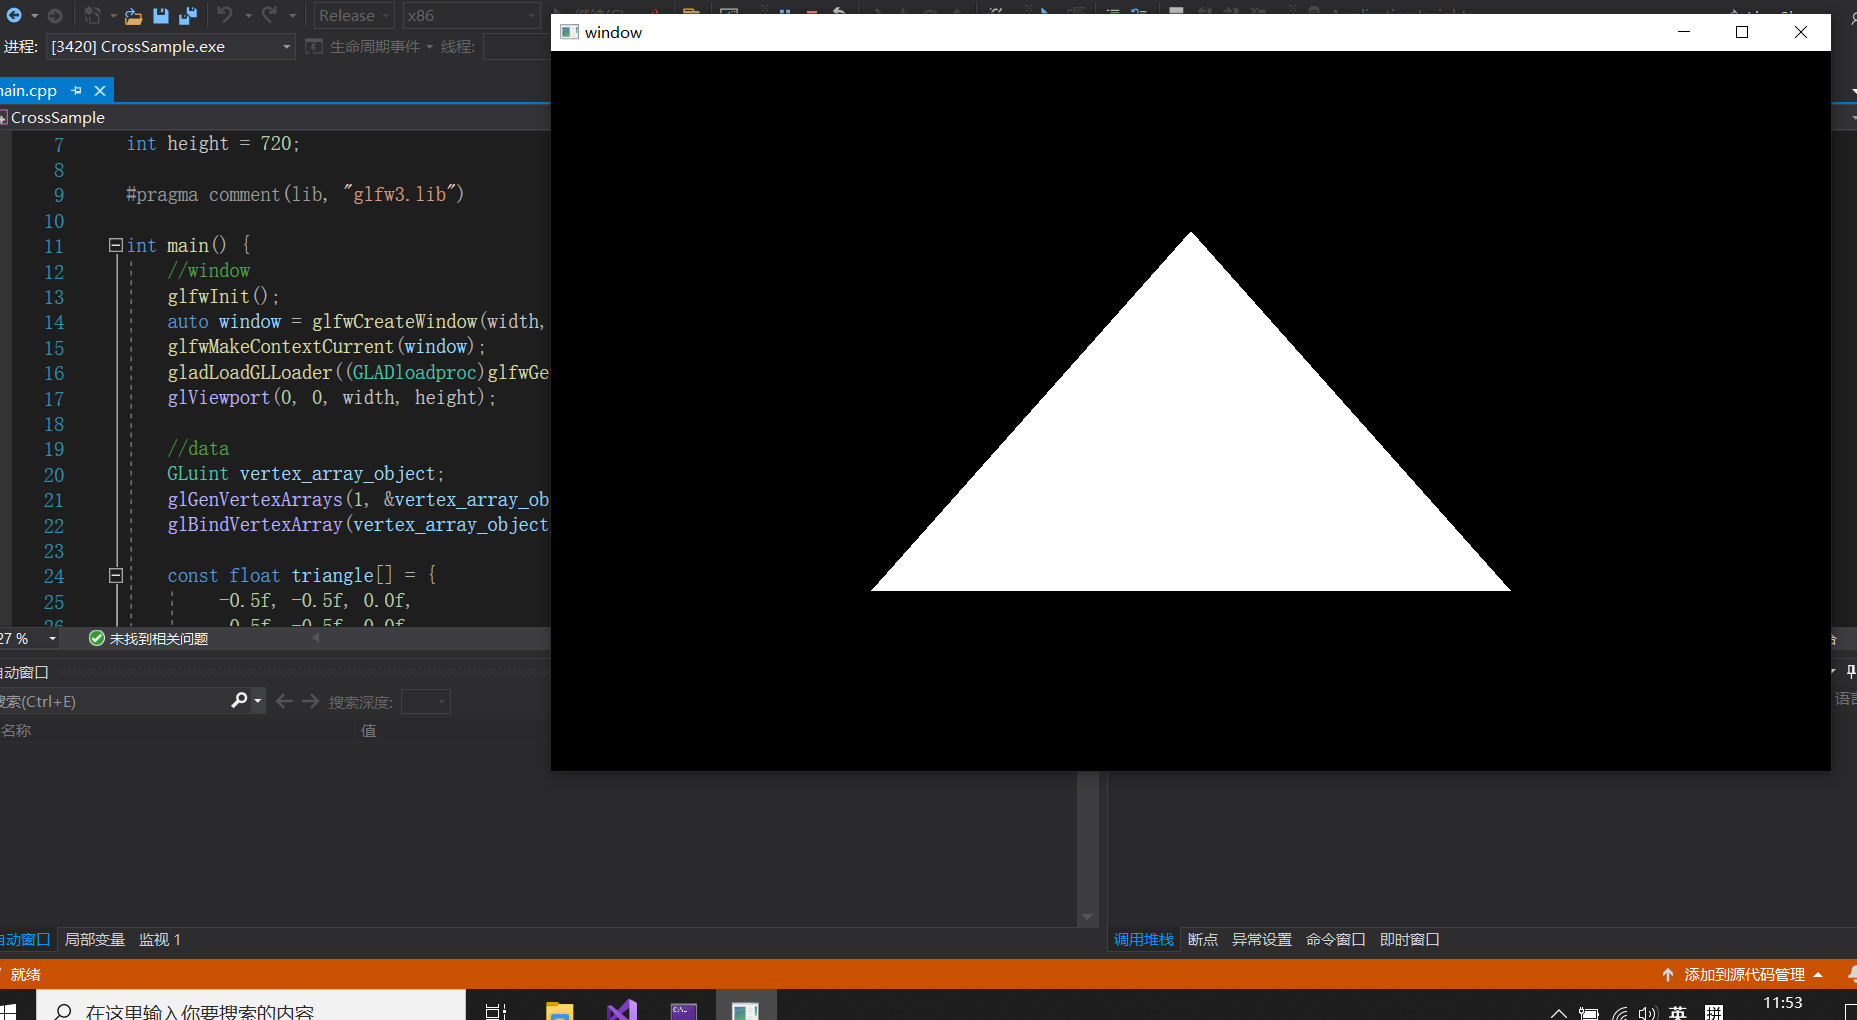Click the glfwInit() code line
Screen dimensions: 1857x1020
(224, 297)
